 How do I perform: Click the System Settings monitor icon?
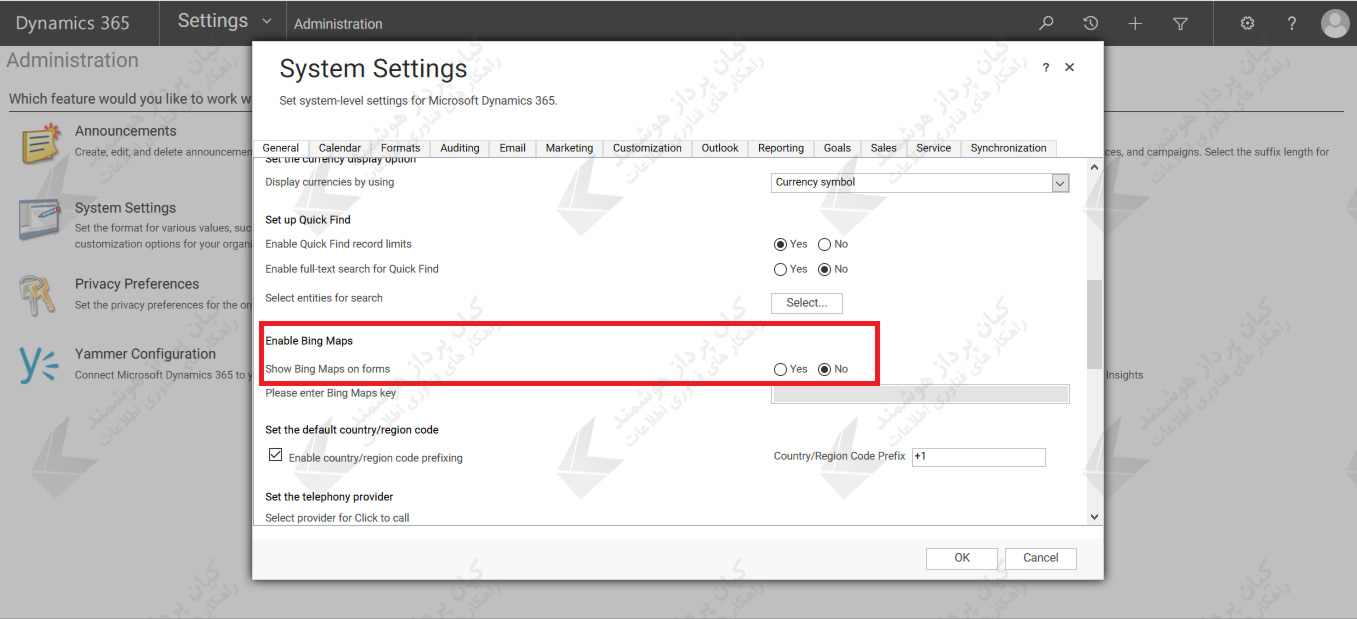(40, 220)
